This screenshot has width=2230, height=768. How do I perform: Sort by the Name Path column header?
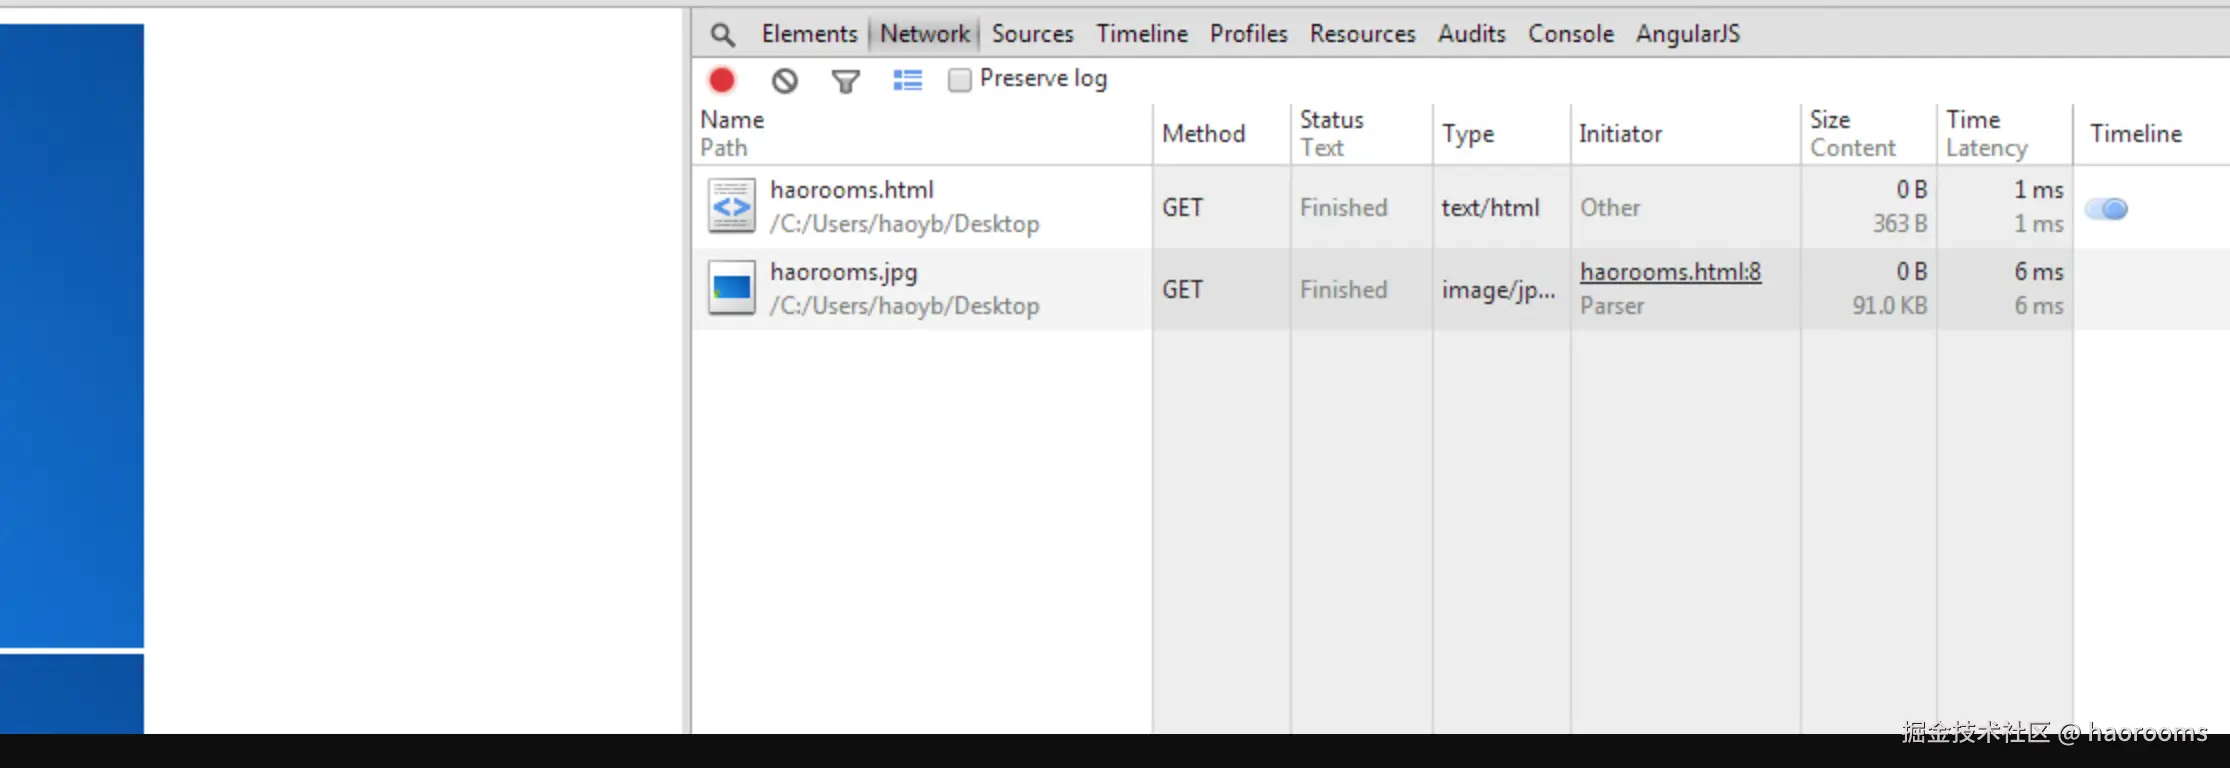point(921,134)
